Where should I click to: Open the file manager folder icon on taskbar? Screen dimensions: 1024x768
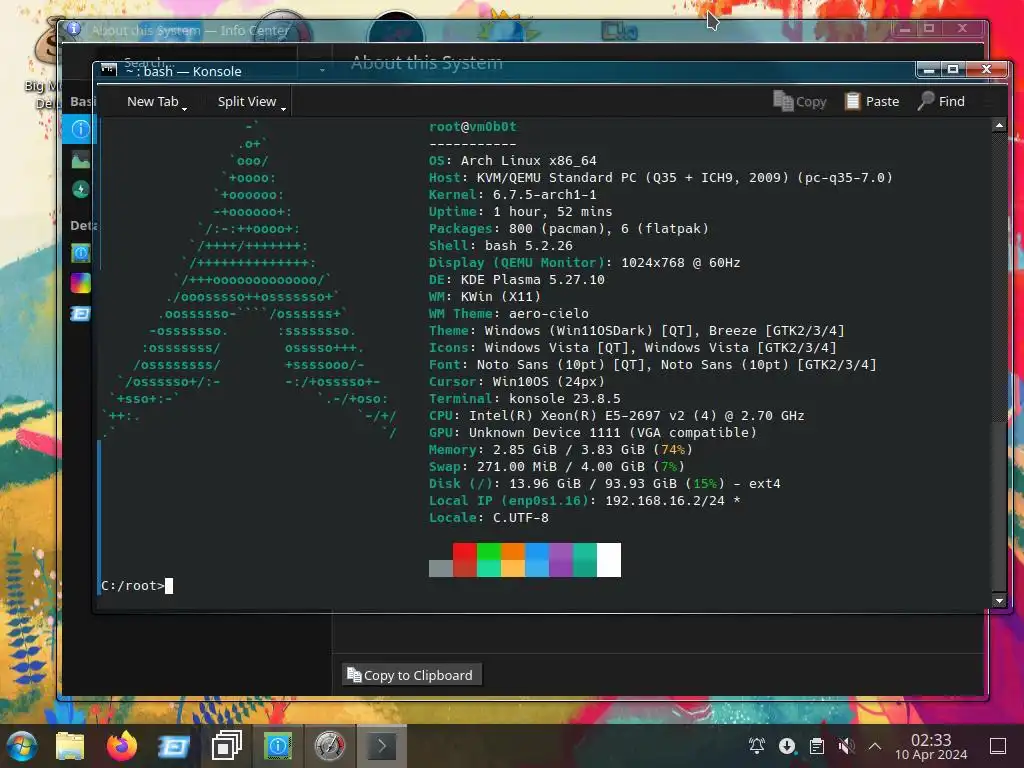70,746
